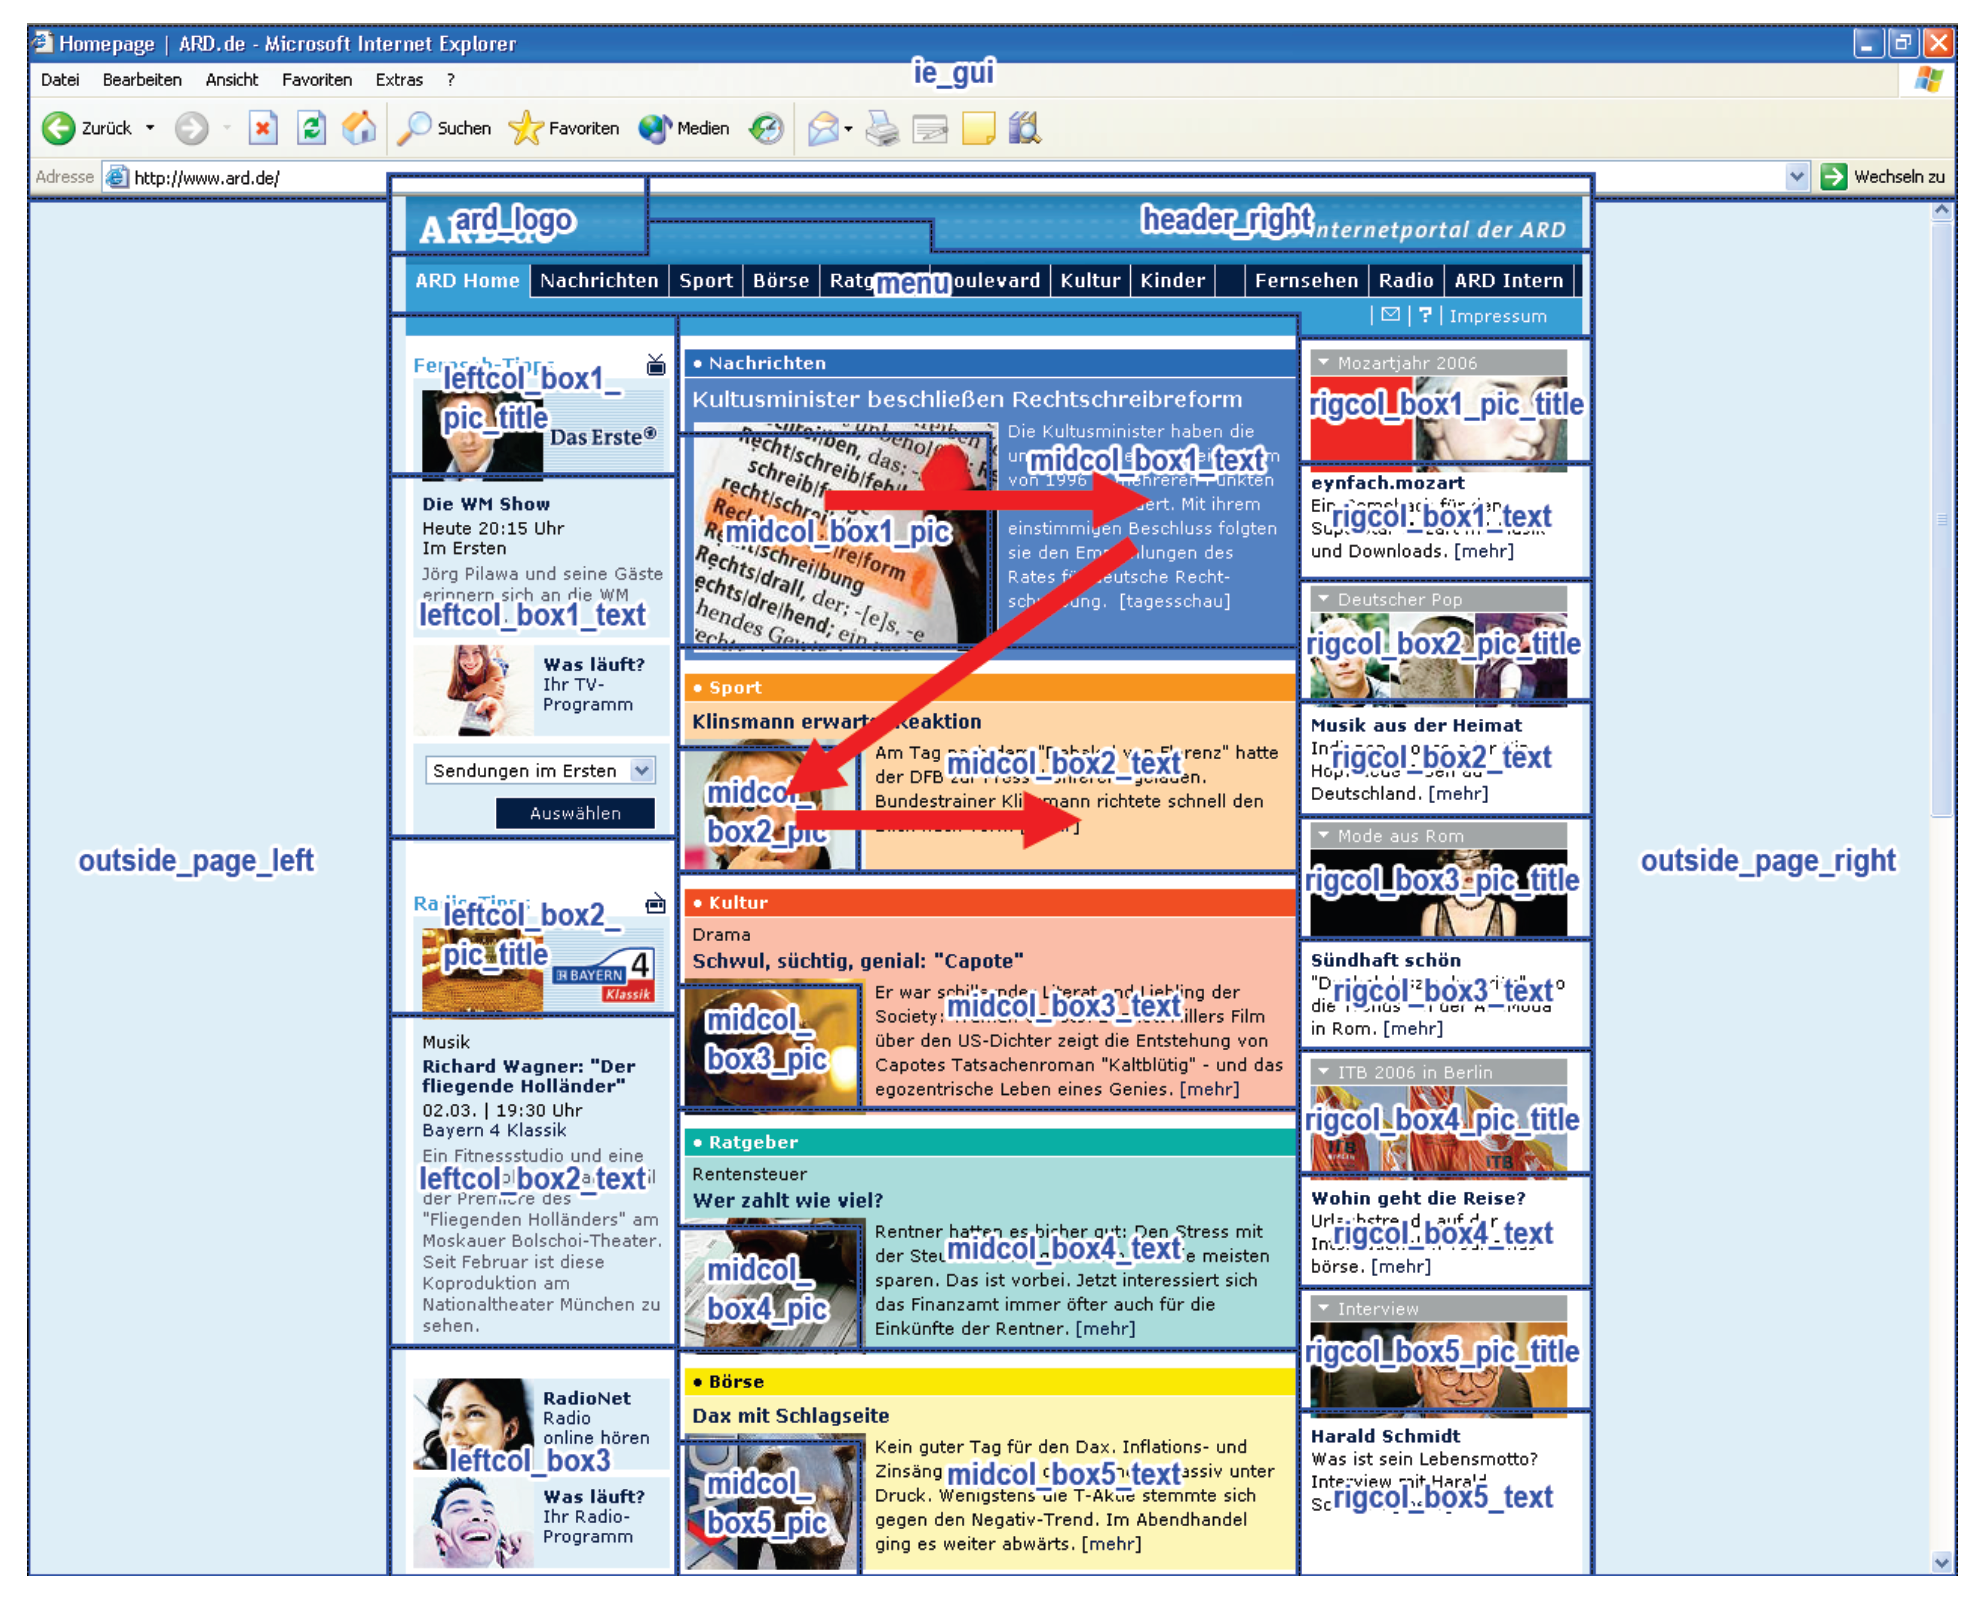Viewport: 1982px width, 1599px height.
Task: Open the Impressum link
Action: coord(1497,316)
